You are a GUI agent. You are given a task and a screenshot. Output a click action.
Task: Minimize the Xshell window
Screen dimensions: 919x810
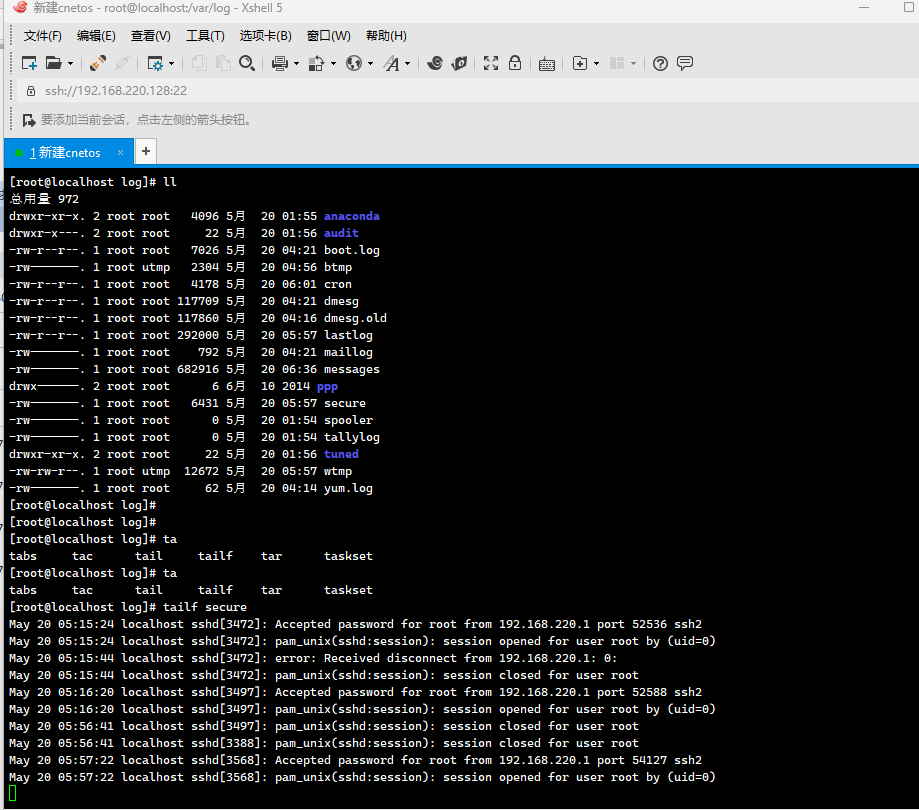coord(863,8)
